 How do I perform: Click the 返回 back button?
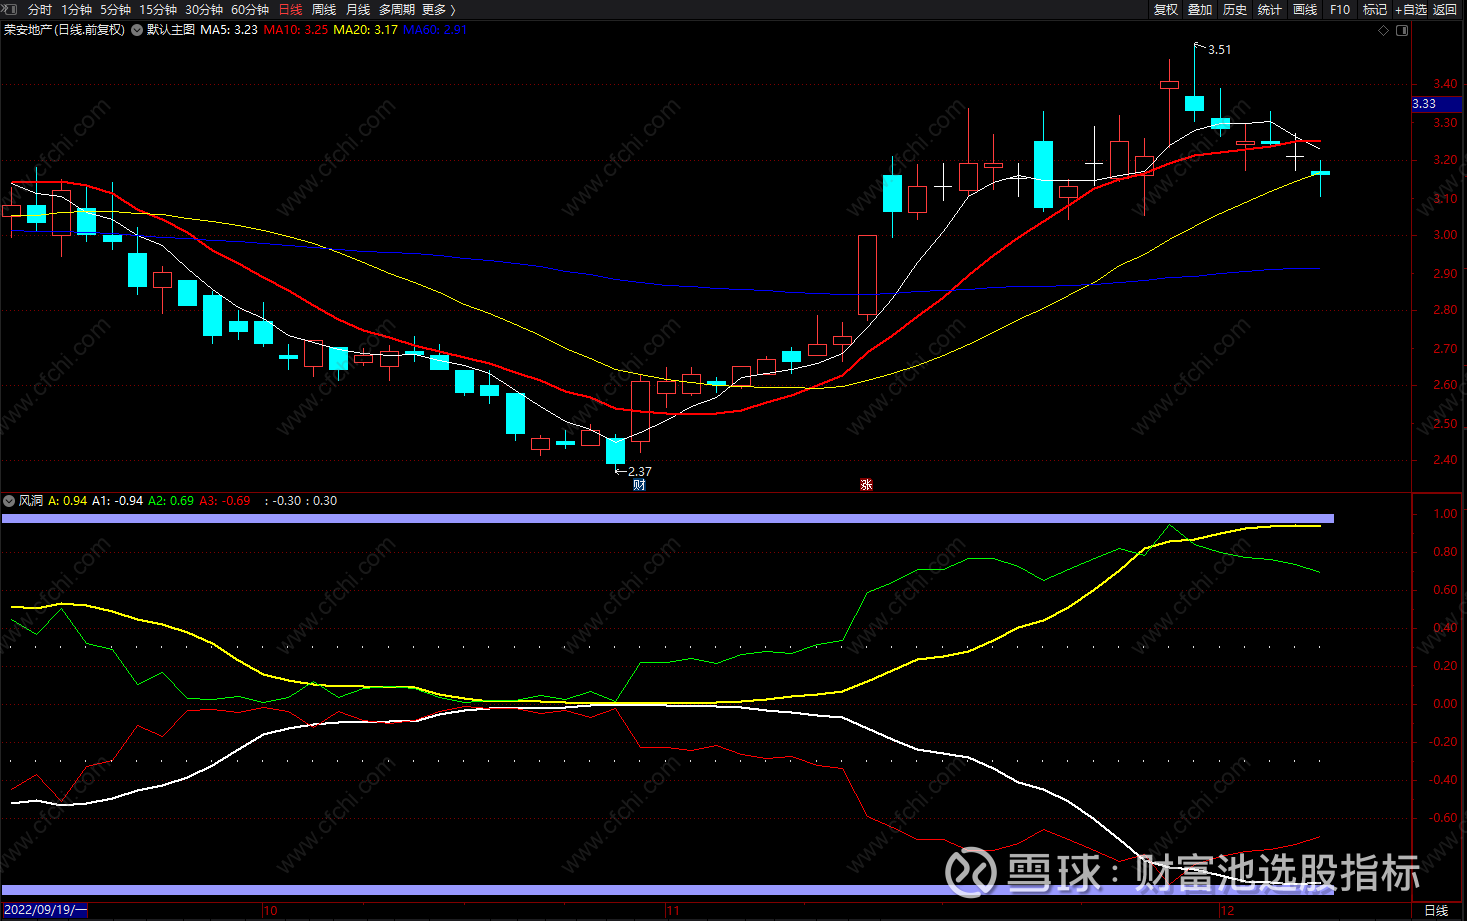click(x=1445, y=9)
